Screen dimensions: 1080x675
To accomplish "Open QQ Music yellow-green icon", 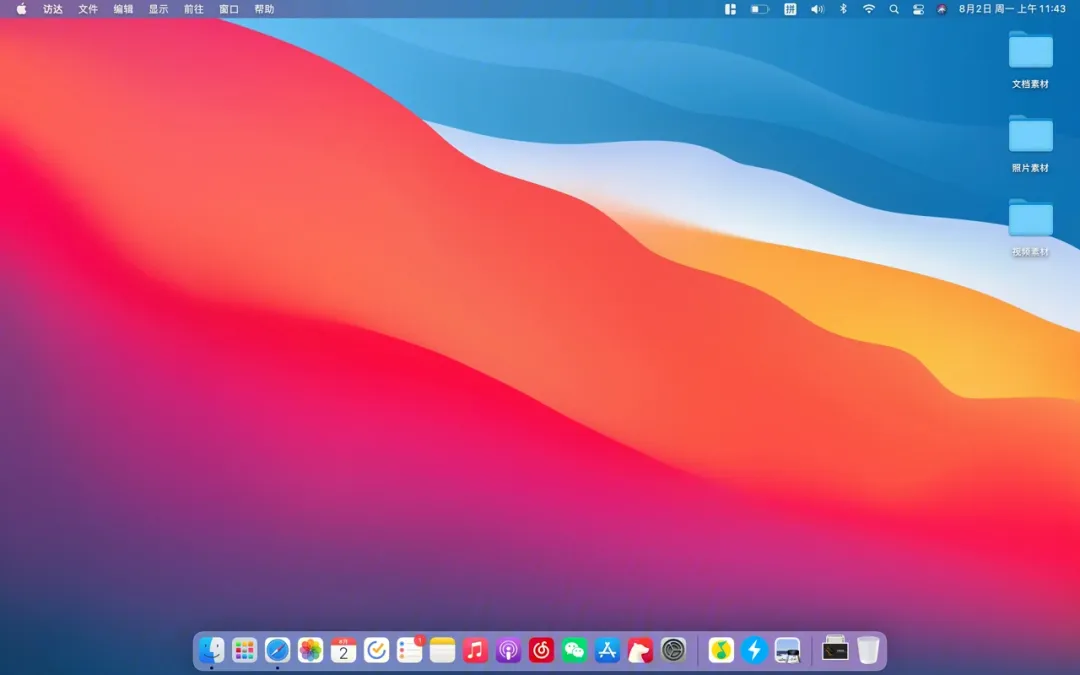I will coord(721,650).
